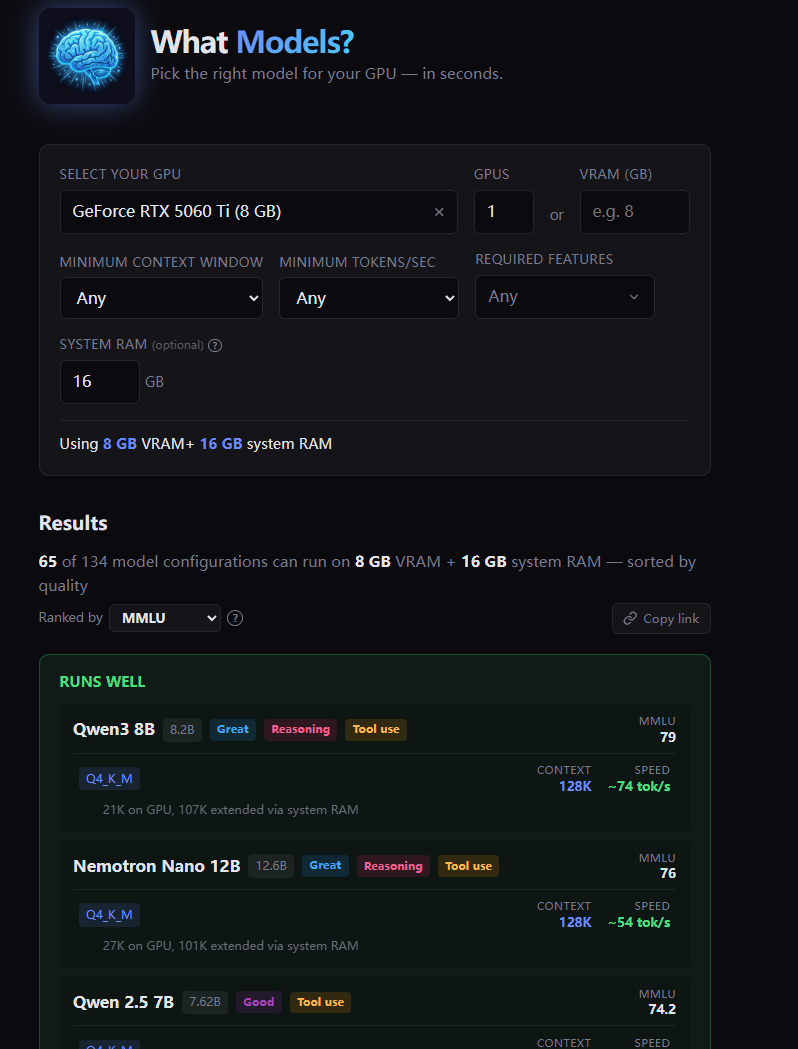Click the Q4_K_M tag under Nemotron Nano 12B

pyautogui.click(x=109, y=915)
